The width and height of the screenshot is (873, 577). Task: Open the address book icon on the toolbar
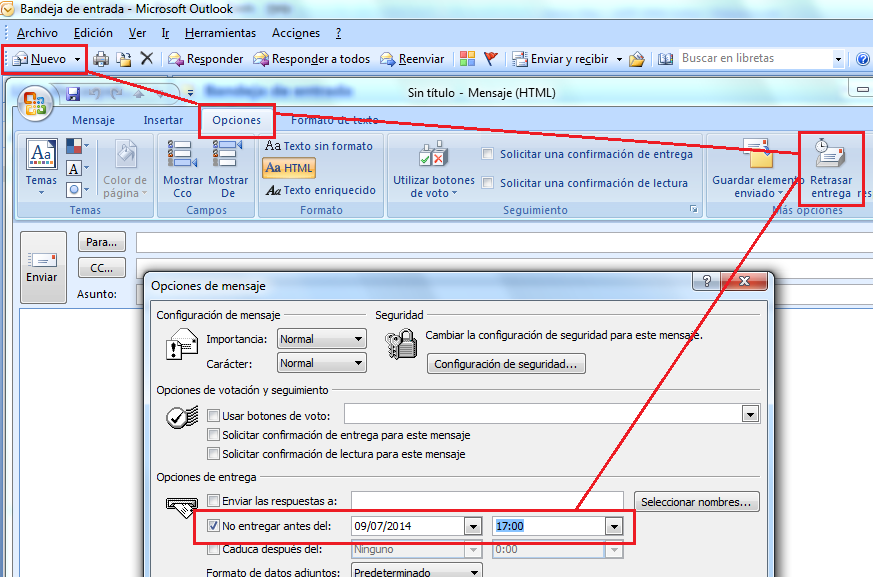click(x=666, y=59)
